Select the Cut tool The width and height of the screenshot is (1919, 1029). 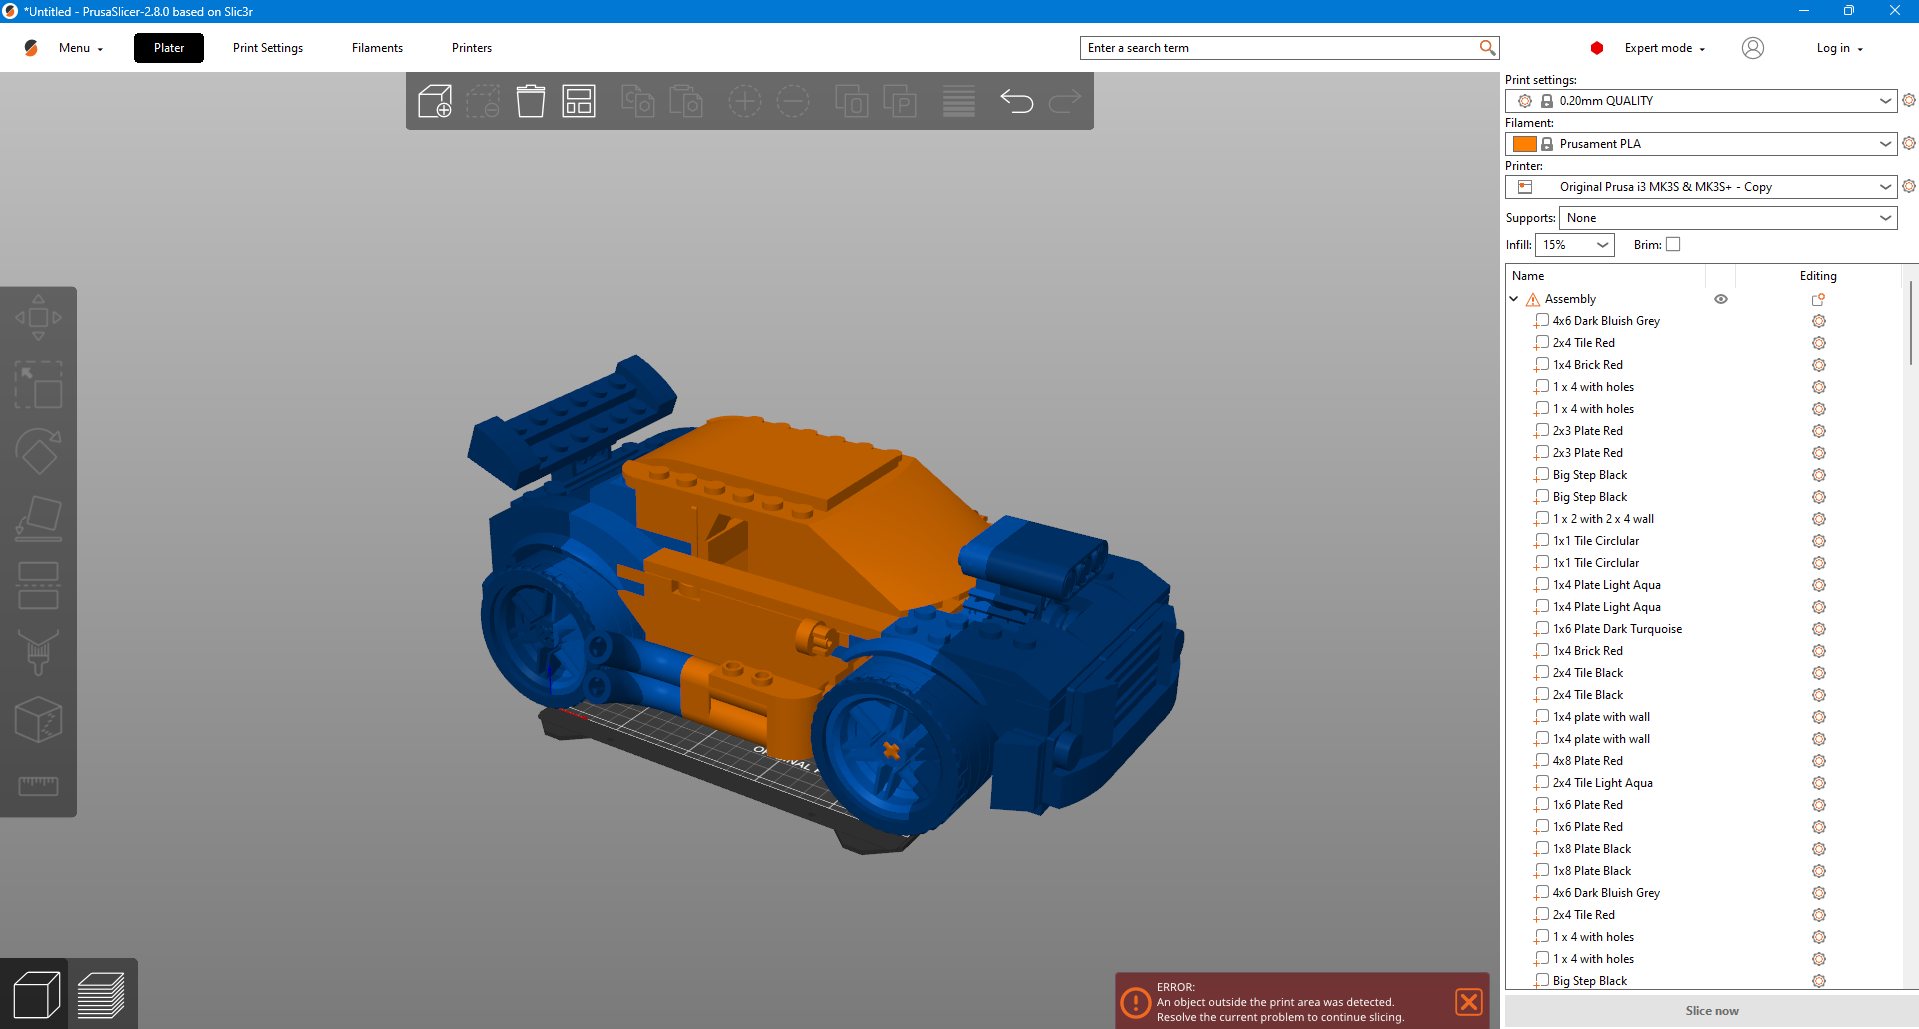[x=38, y=586]
